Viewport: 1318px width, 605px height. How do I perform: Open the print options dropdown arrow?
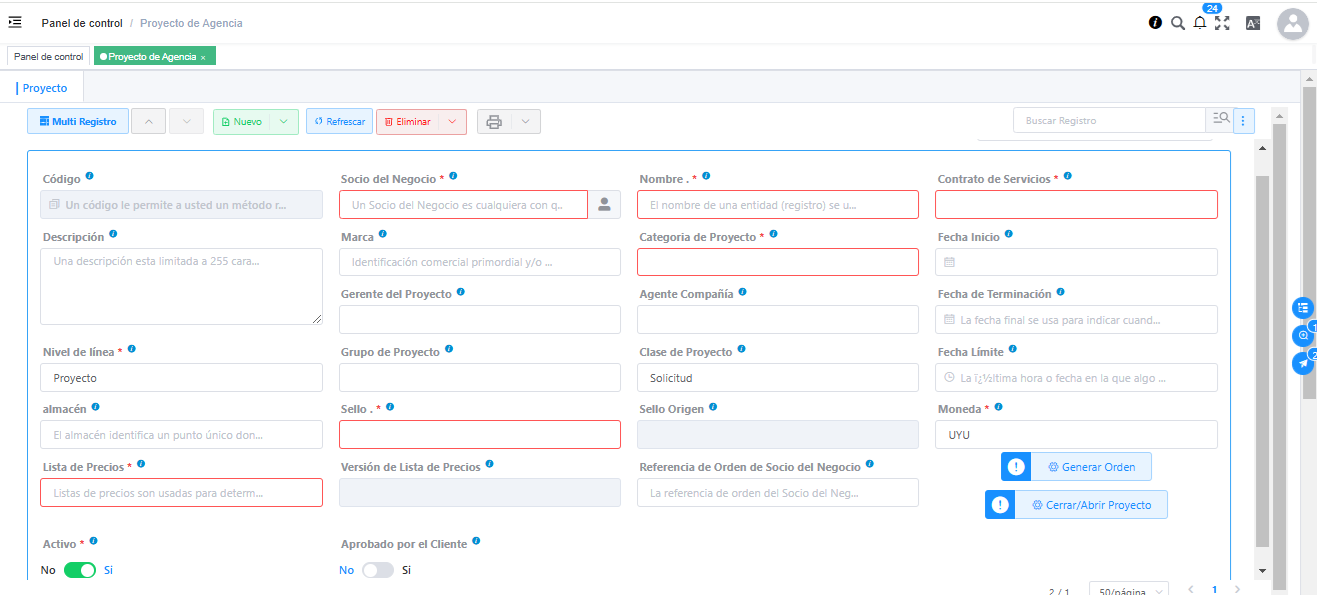[526, 122]
